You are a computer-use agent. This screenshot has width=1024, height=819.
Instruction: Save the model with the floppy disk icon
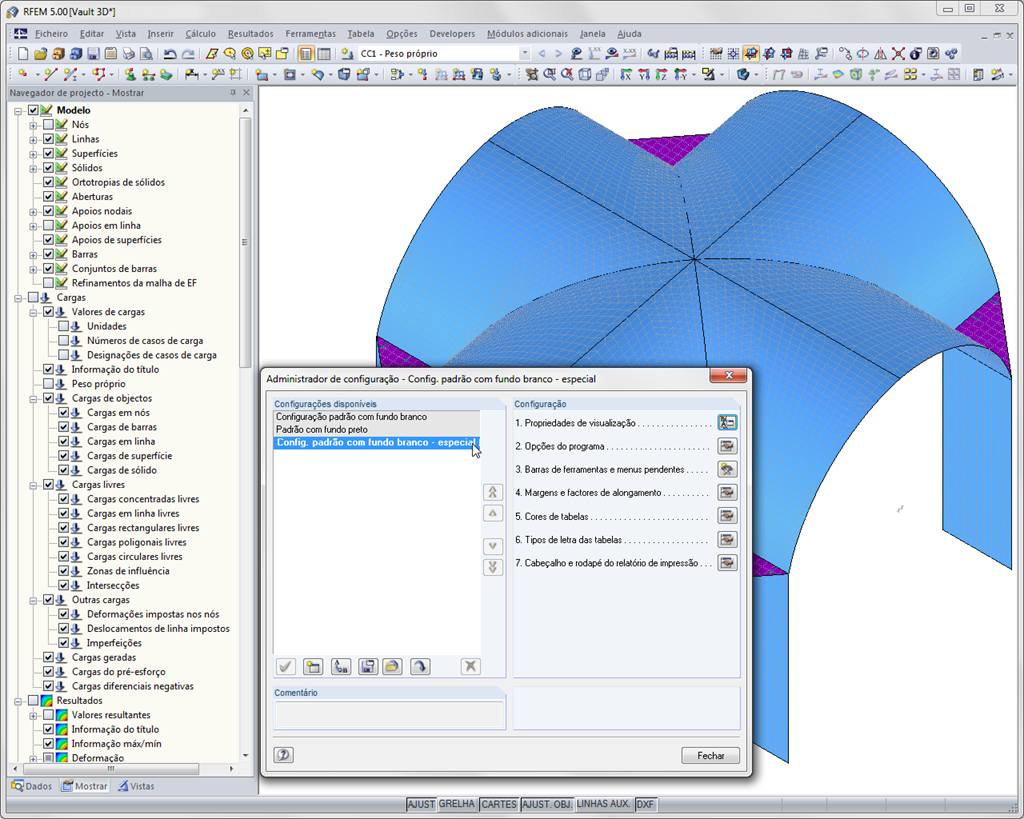click(93, 54)
